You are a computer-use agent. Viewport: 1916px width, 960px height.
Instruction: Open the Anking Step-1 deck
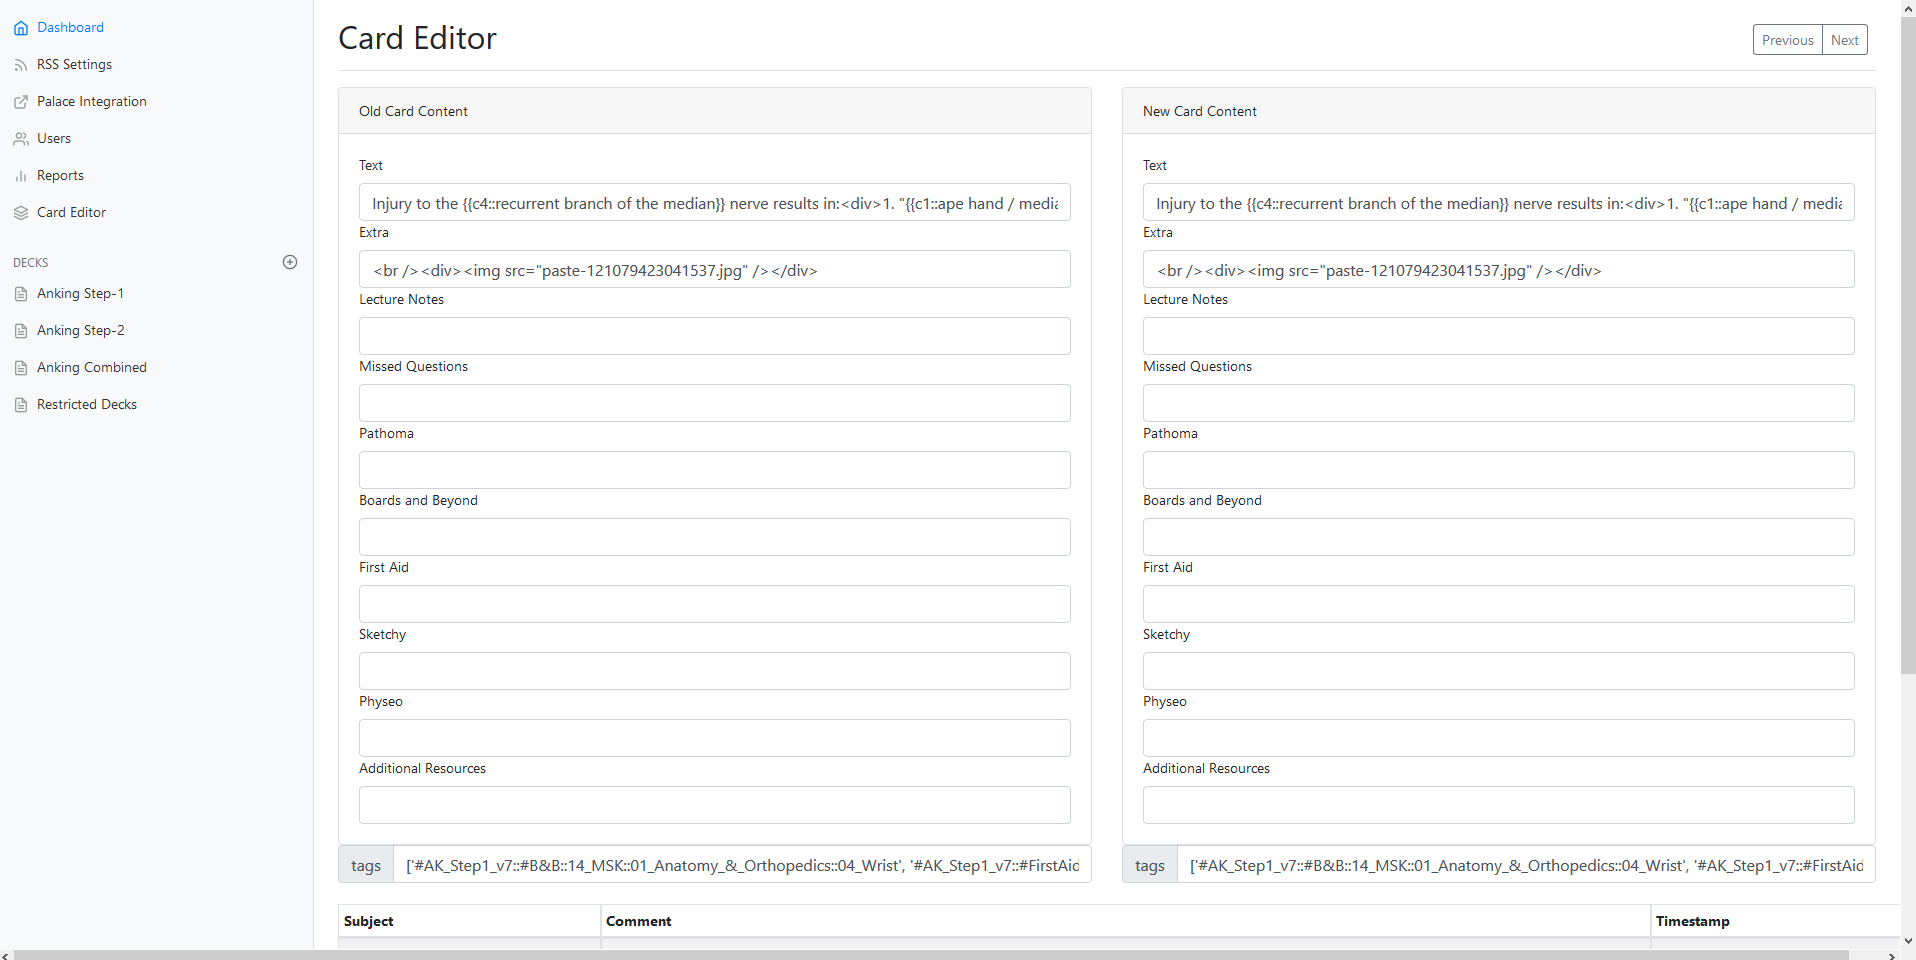tap(80, 293)
